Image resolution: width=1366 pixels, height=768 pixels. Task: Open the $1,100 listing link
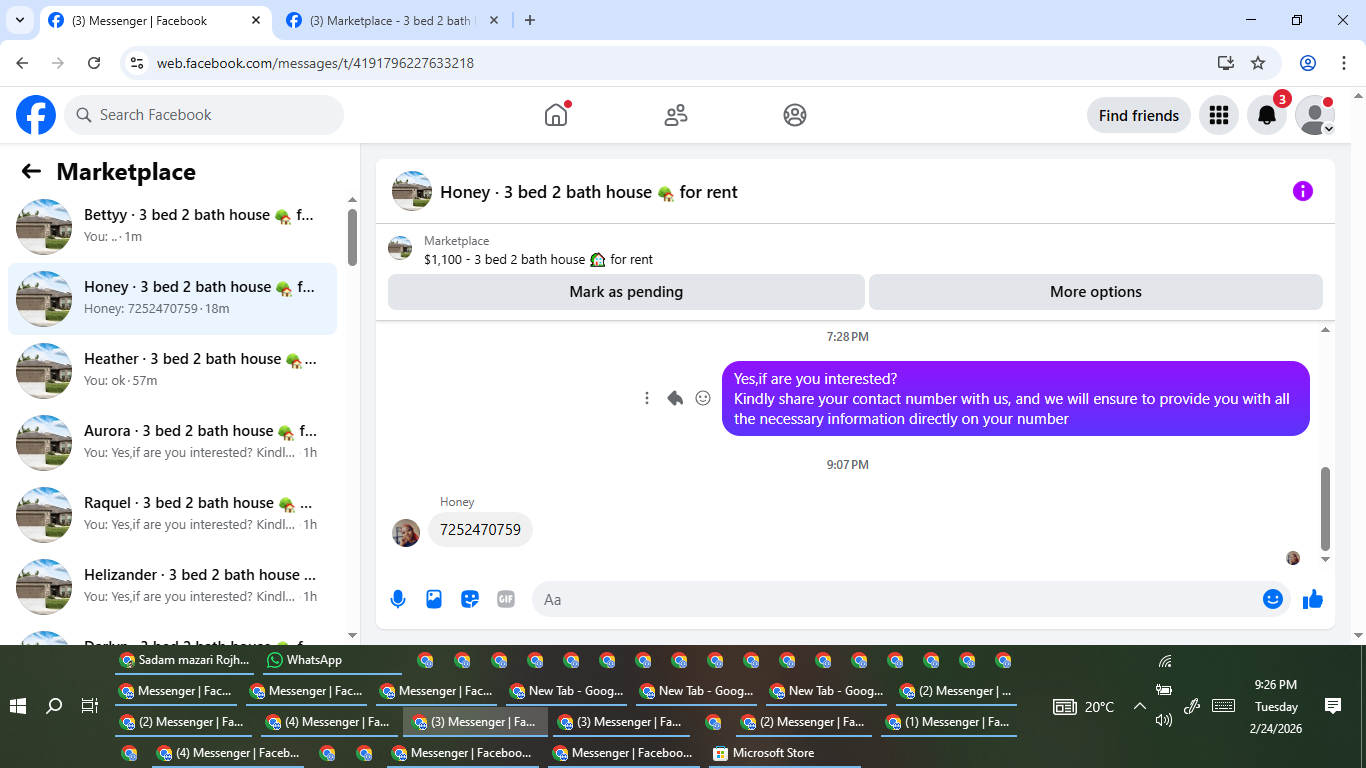pos(538,259)
